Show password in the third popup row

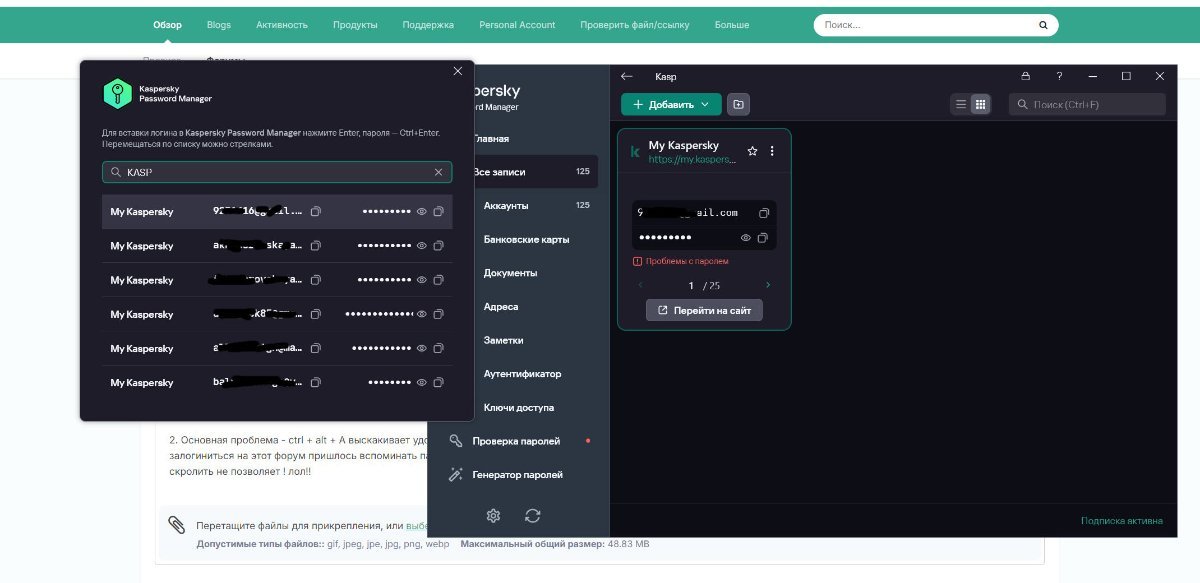point(422,280)
